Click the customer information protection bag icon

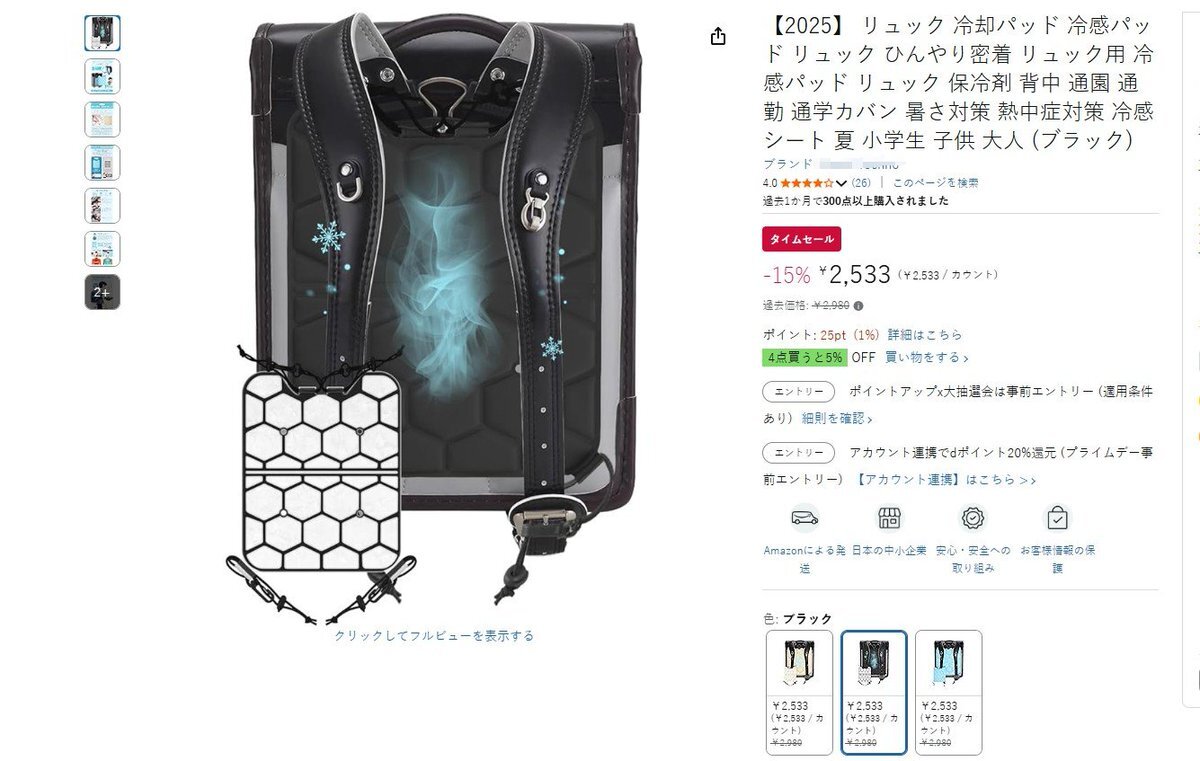tap(1057, 518)
